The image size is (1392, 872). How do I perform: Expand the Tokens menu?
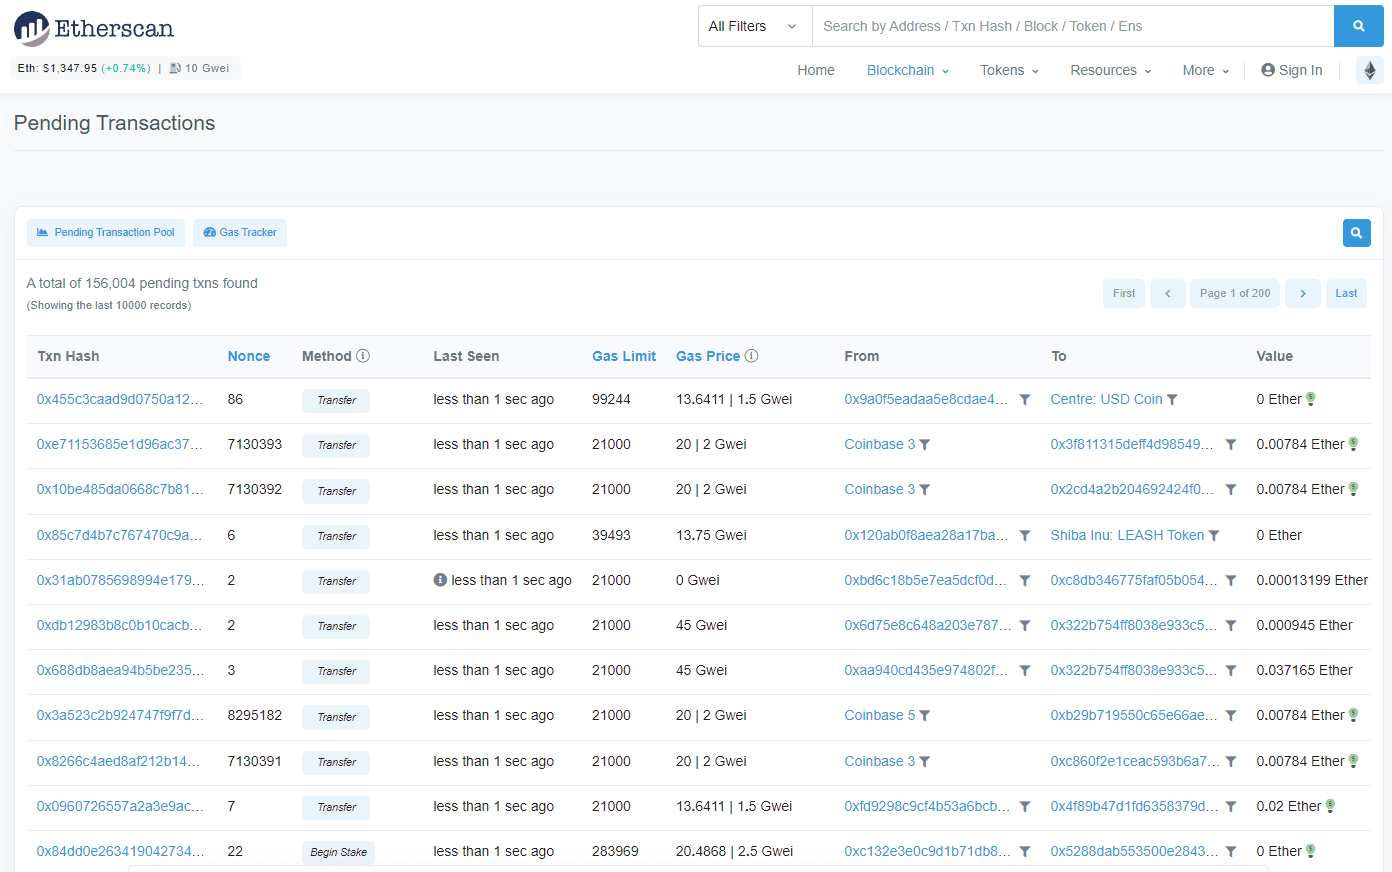[1008, 70]
